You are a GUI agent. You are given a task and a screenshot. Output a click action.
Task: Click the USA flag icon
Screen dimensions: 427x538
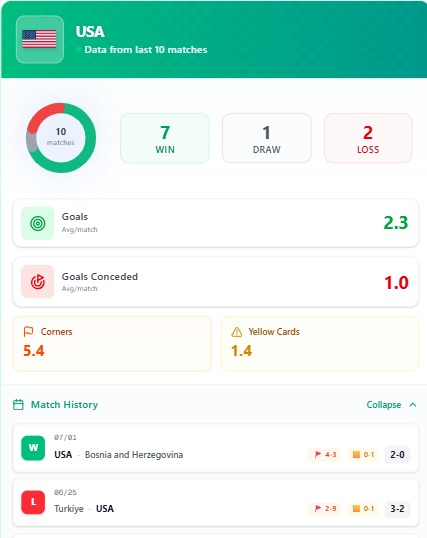pos(39,39)
